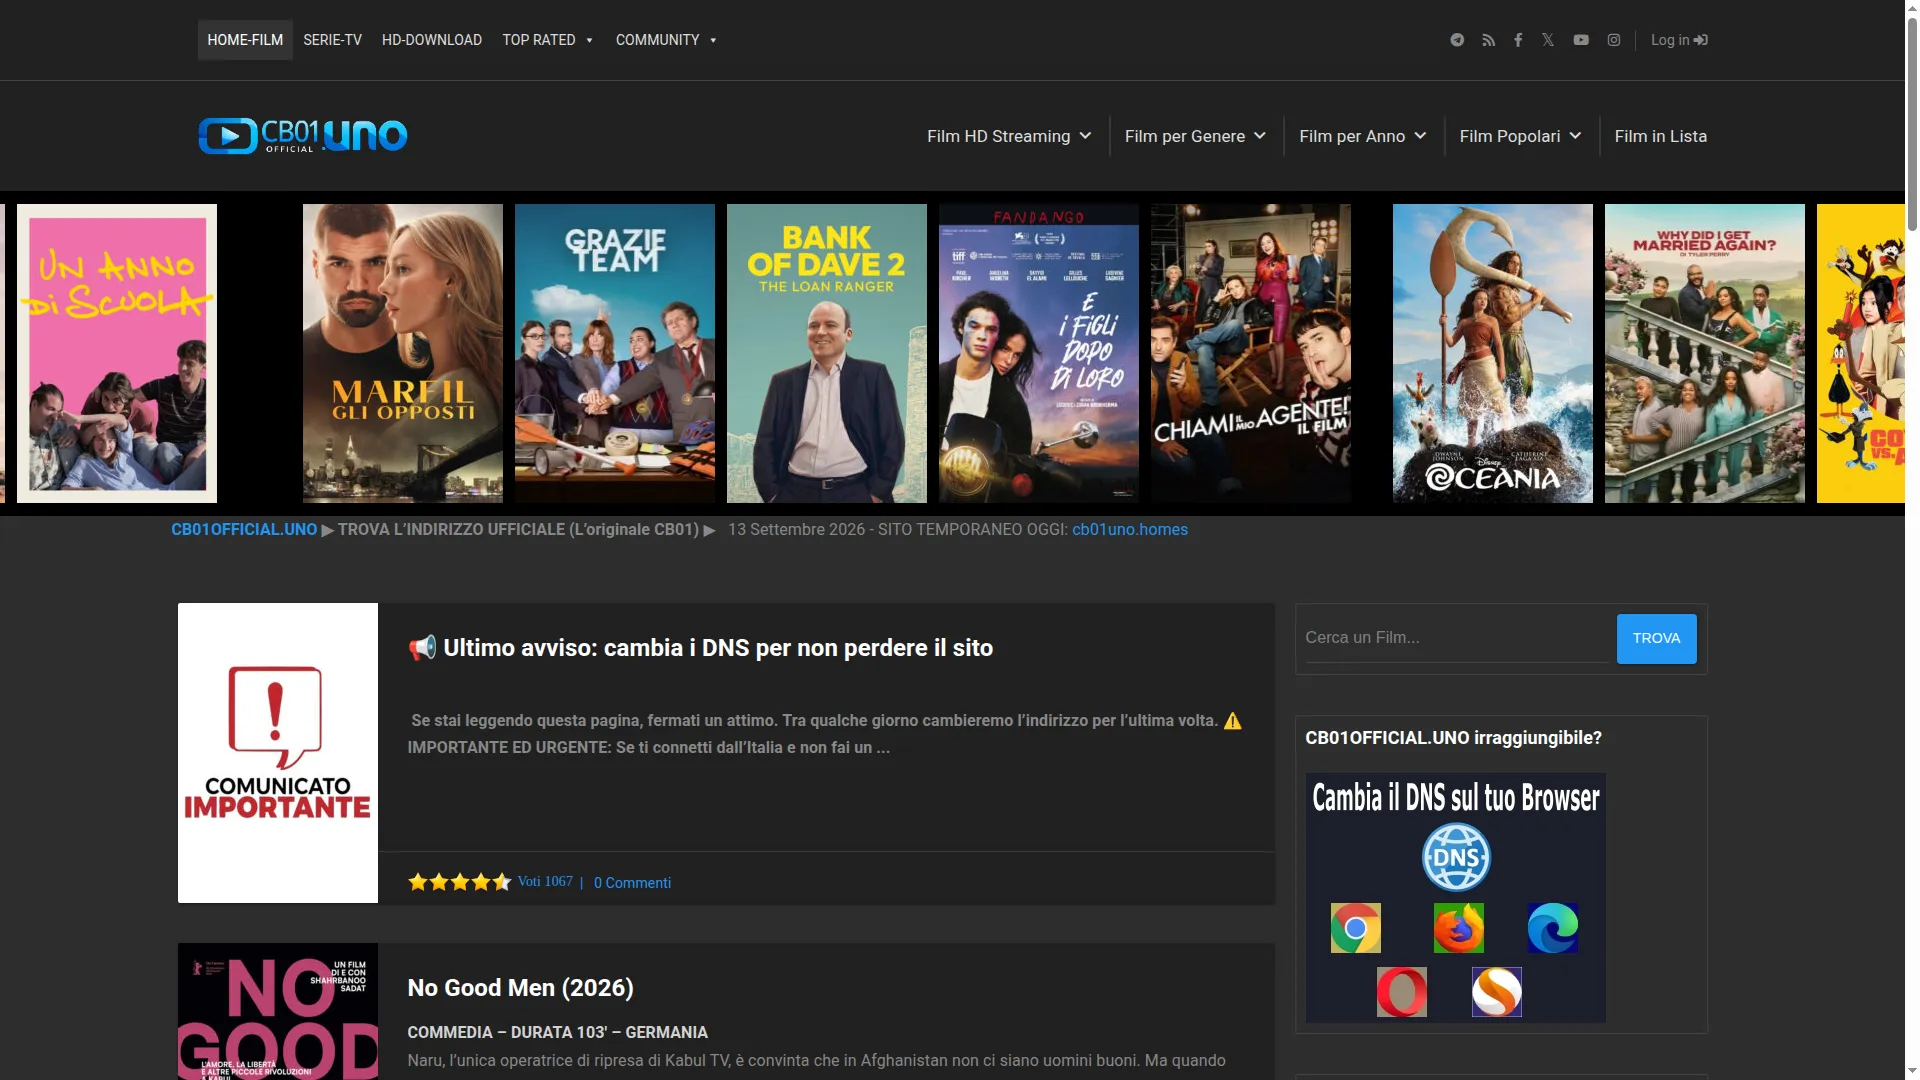Open the cb01uno.homes temporary site link
Screen dimensions: 1920x1080
pyautogui.click(x=1130, y=530)
